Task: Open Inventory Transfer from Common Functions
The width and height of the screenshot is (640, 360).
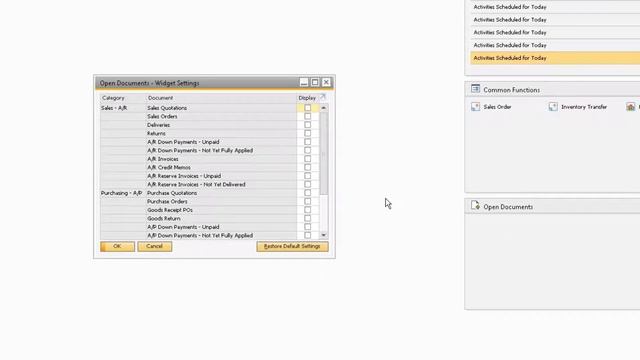Action: coord(578,107)
